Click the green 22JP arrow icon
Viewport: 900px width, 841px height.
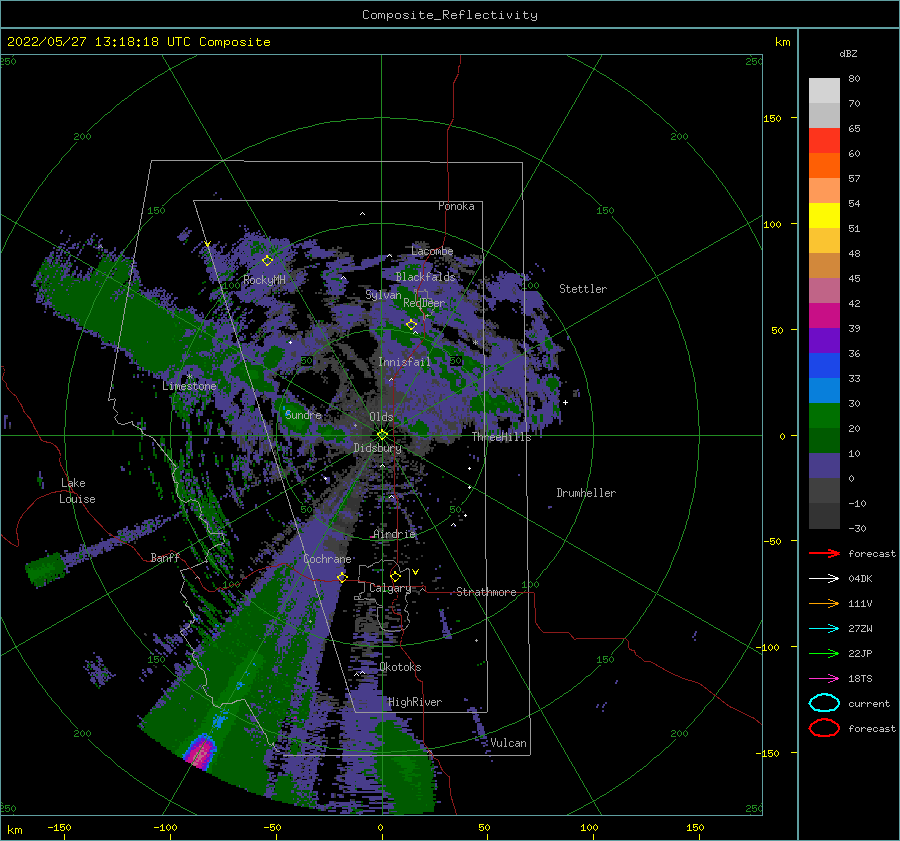pyautogui.click(x=824, y=653)
